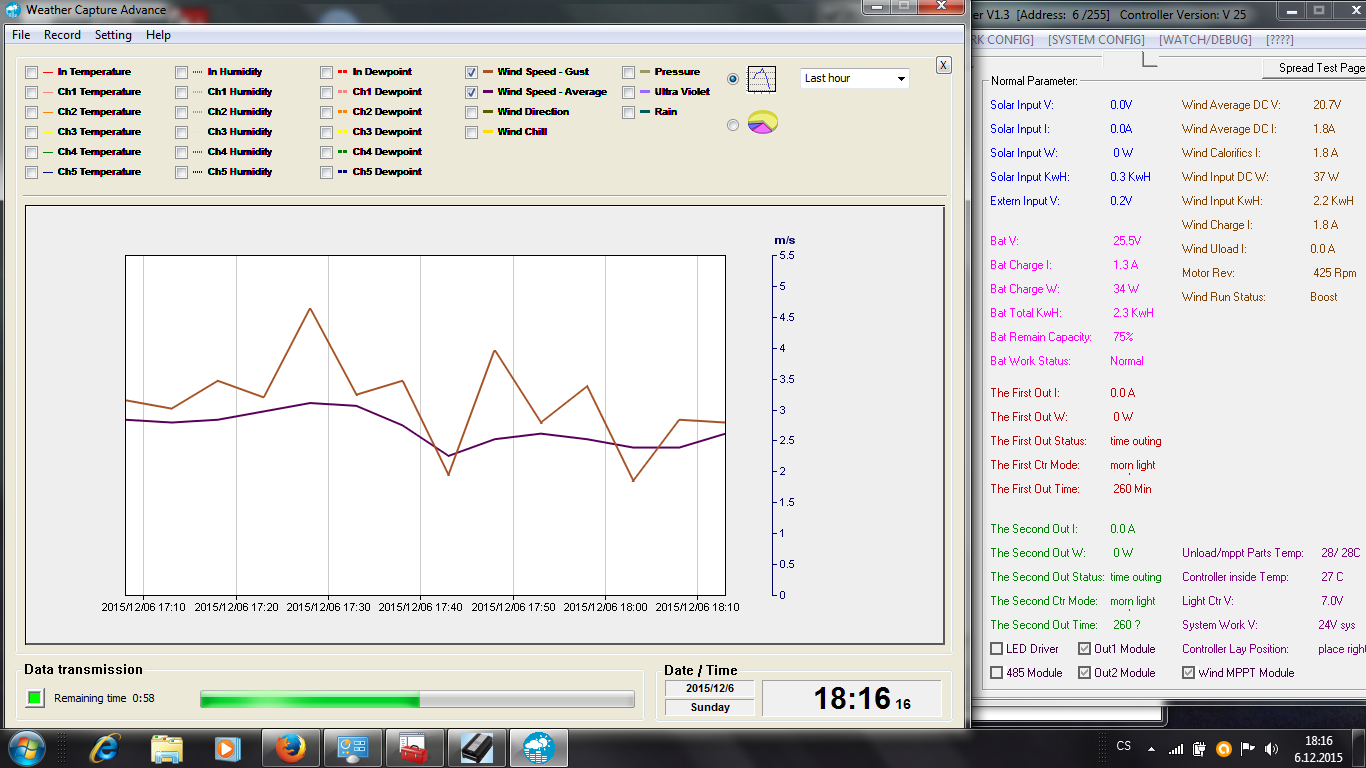1366x768 pixels.
Task: Click the line graph view icon
Action: pyautogui.click(x=762, y=78)
